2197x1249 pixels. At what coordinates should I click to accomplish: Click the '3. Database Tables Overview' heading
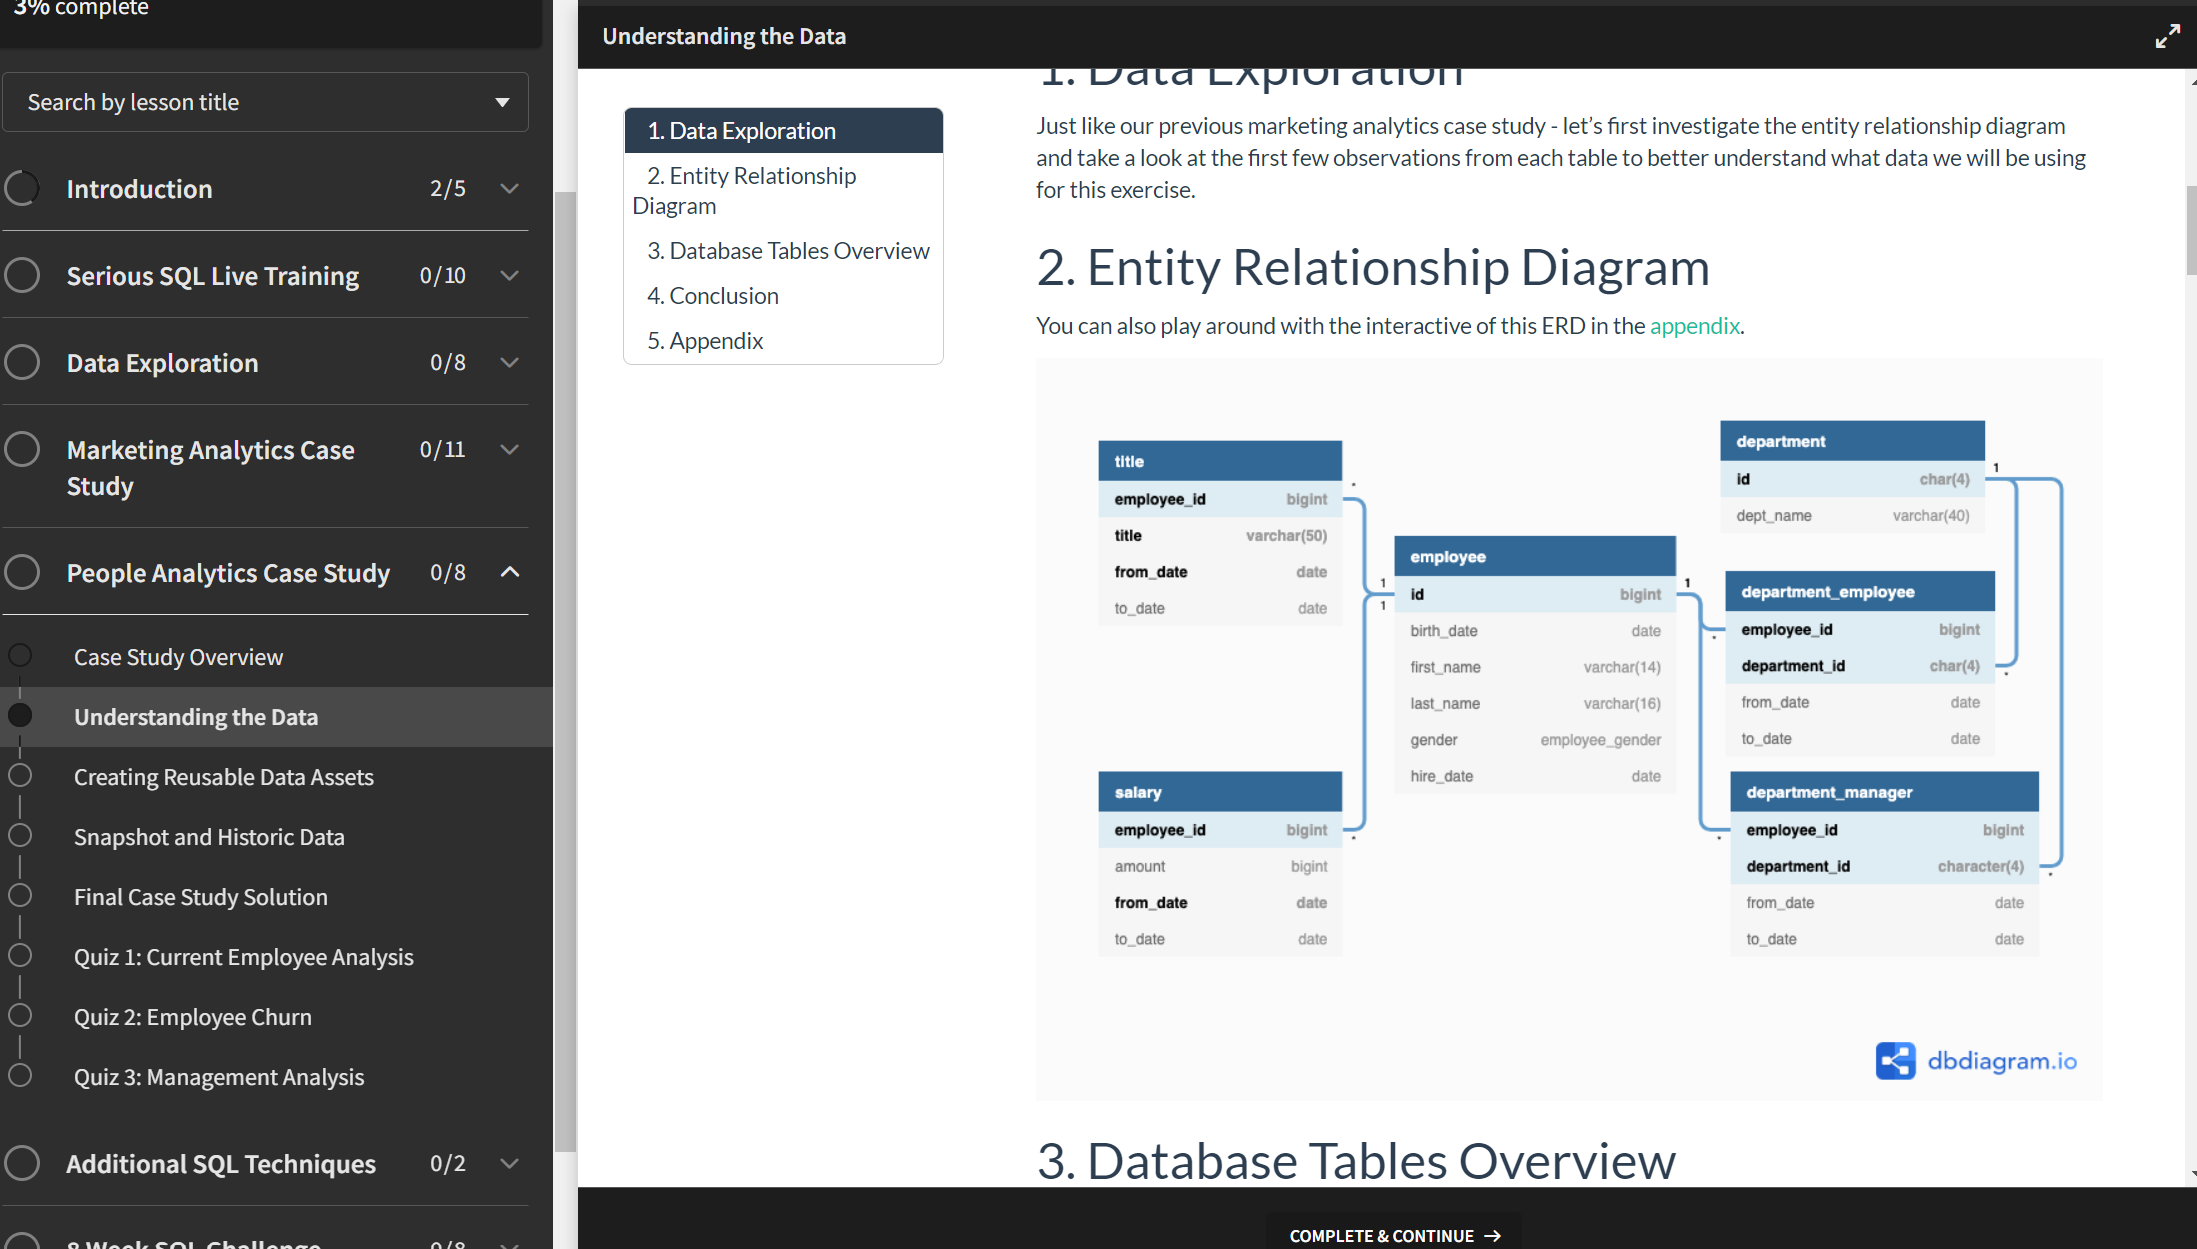[1356, 1161]
